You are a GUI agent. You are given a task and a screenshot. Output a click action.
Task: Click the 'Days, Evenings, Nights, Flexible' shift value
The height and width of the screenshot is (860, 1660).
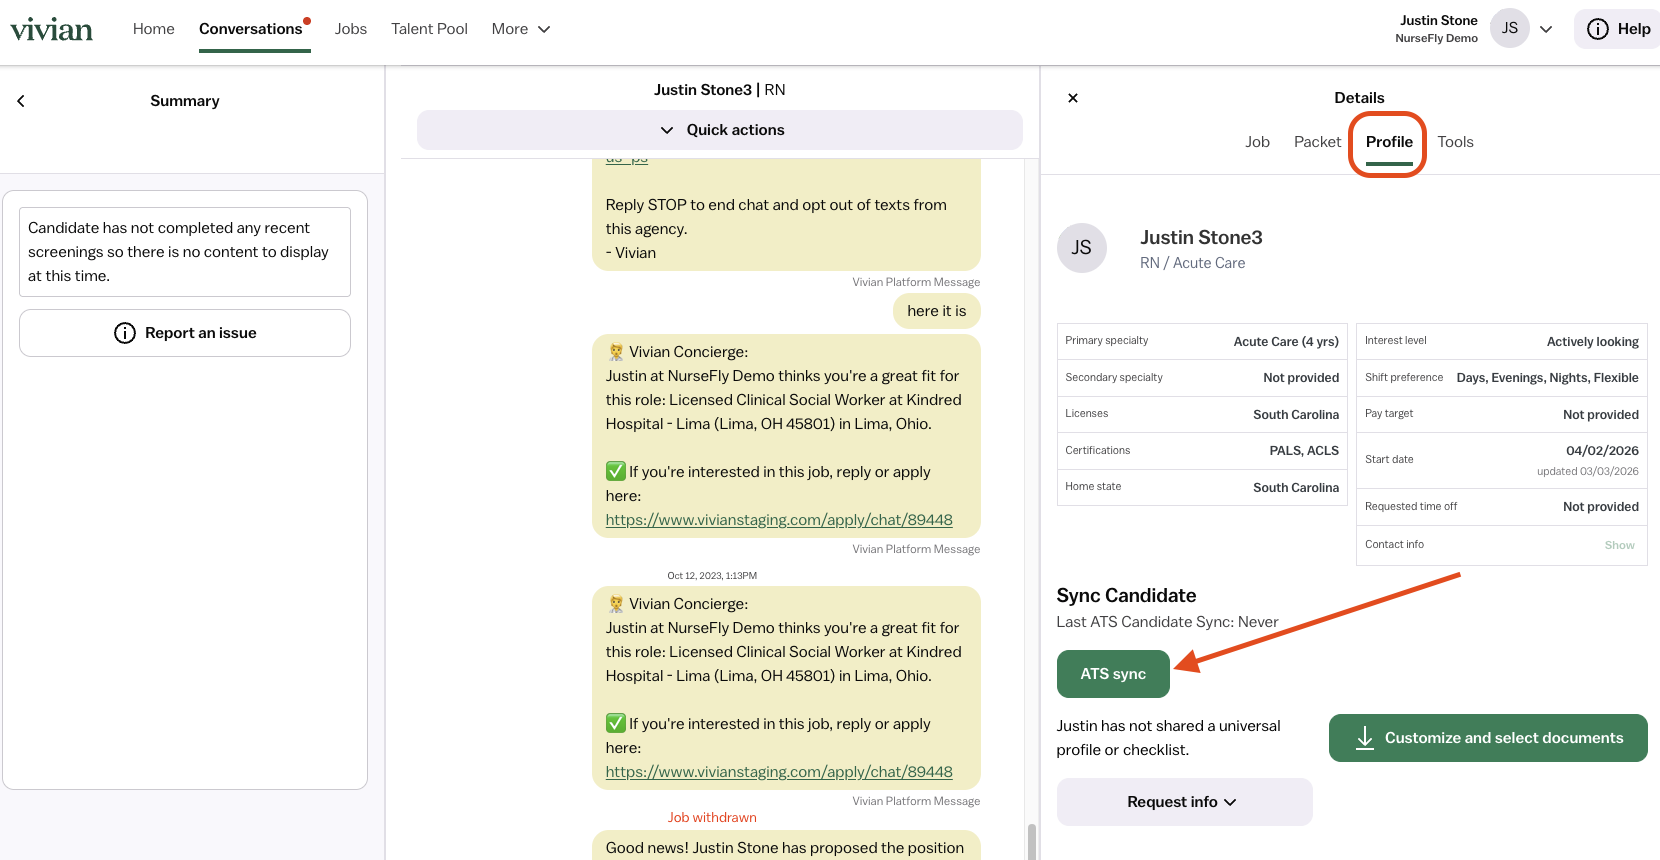(1547, 378)
